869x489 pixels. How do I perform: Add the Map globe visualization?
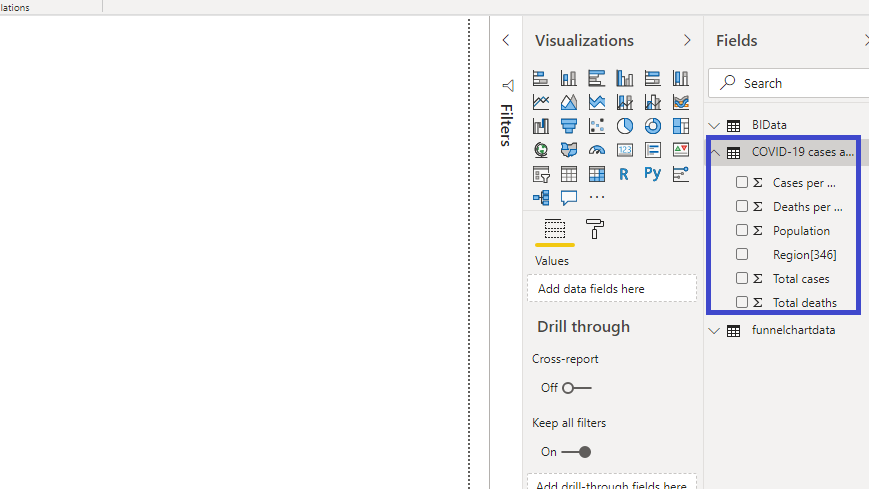coord(541,150)
